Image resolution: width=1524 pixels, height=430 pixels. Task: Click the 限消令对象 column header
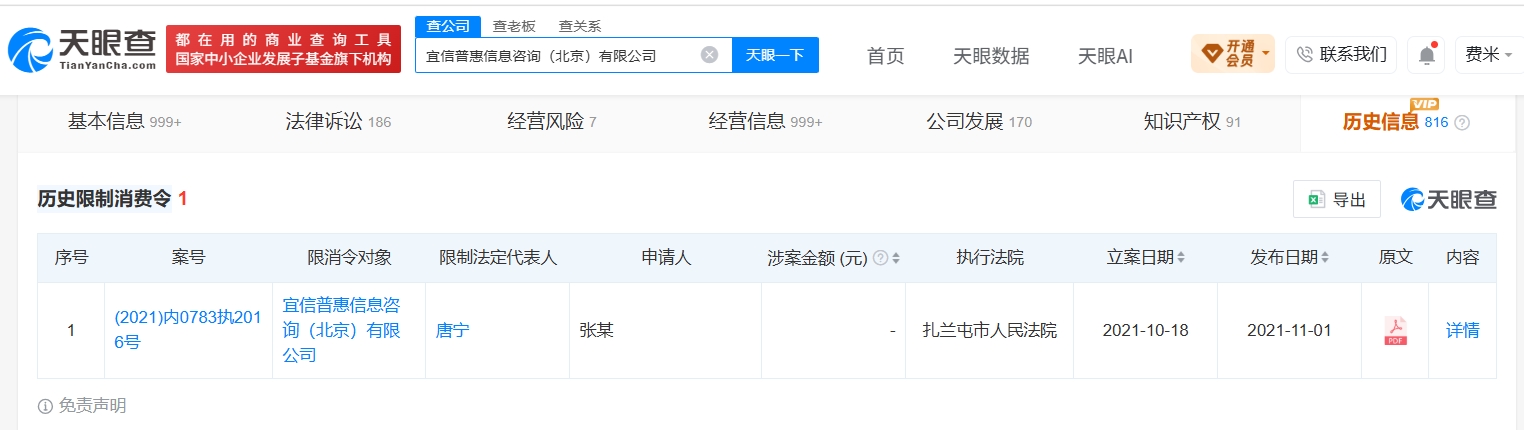[349, 258]
